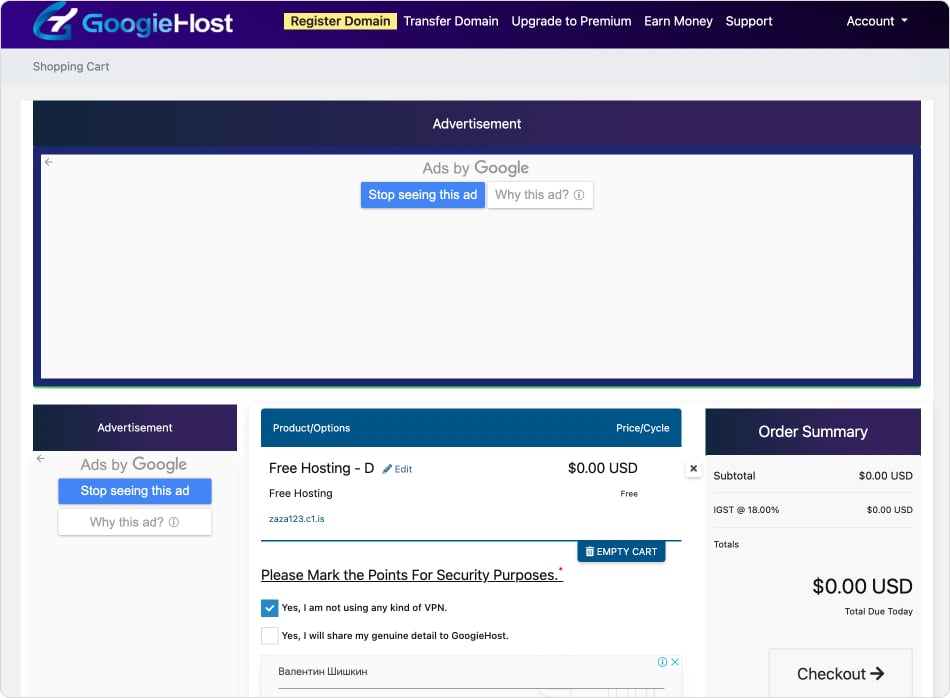This screenshot has height=698, width=950.
Task: Uncheck the not using VPN checkbox
Action: tap(270, 608)
